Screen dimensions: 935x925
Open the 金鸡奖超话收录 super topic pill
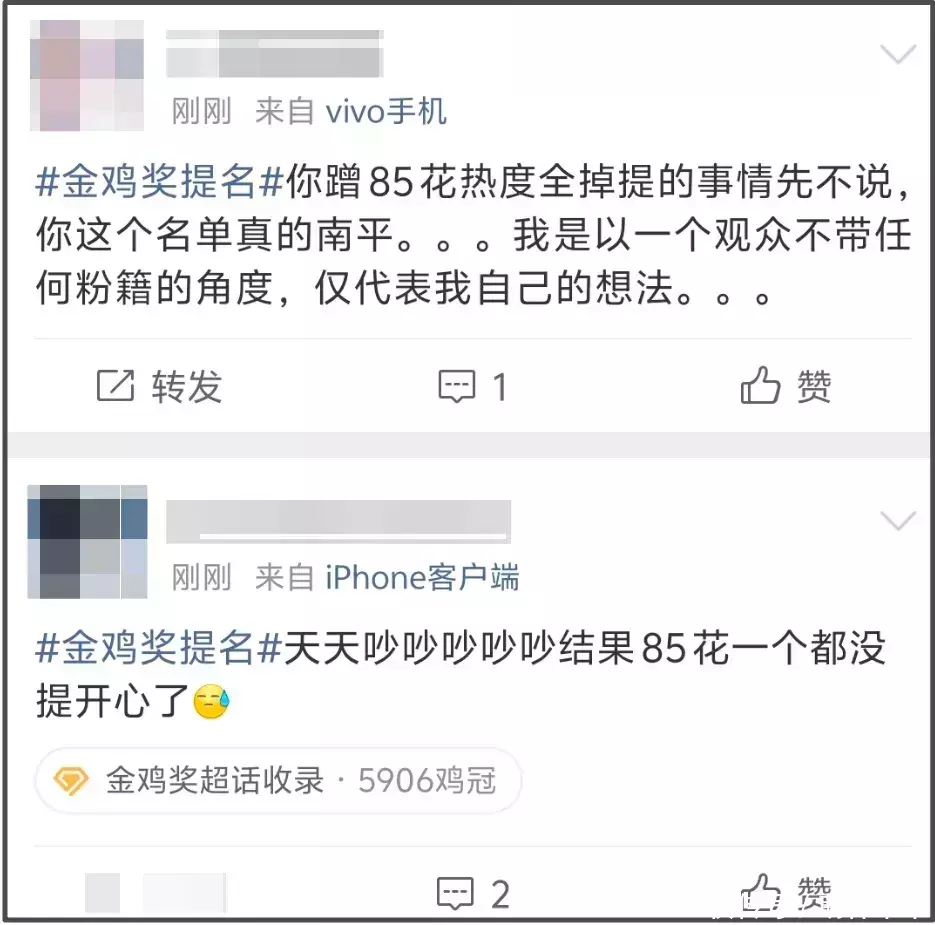click(x=278, y=780)
